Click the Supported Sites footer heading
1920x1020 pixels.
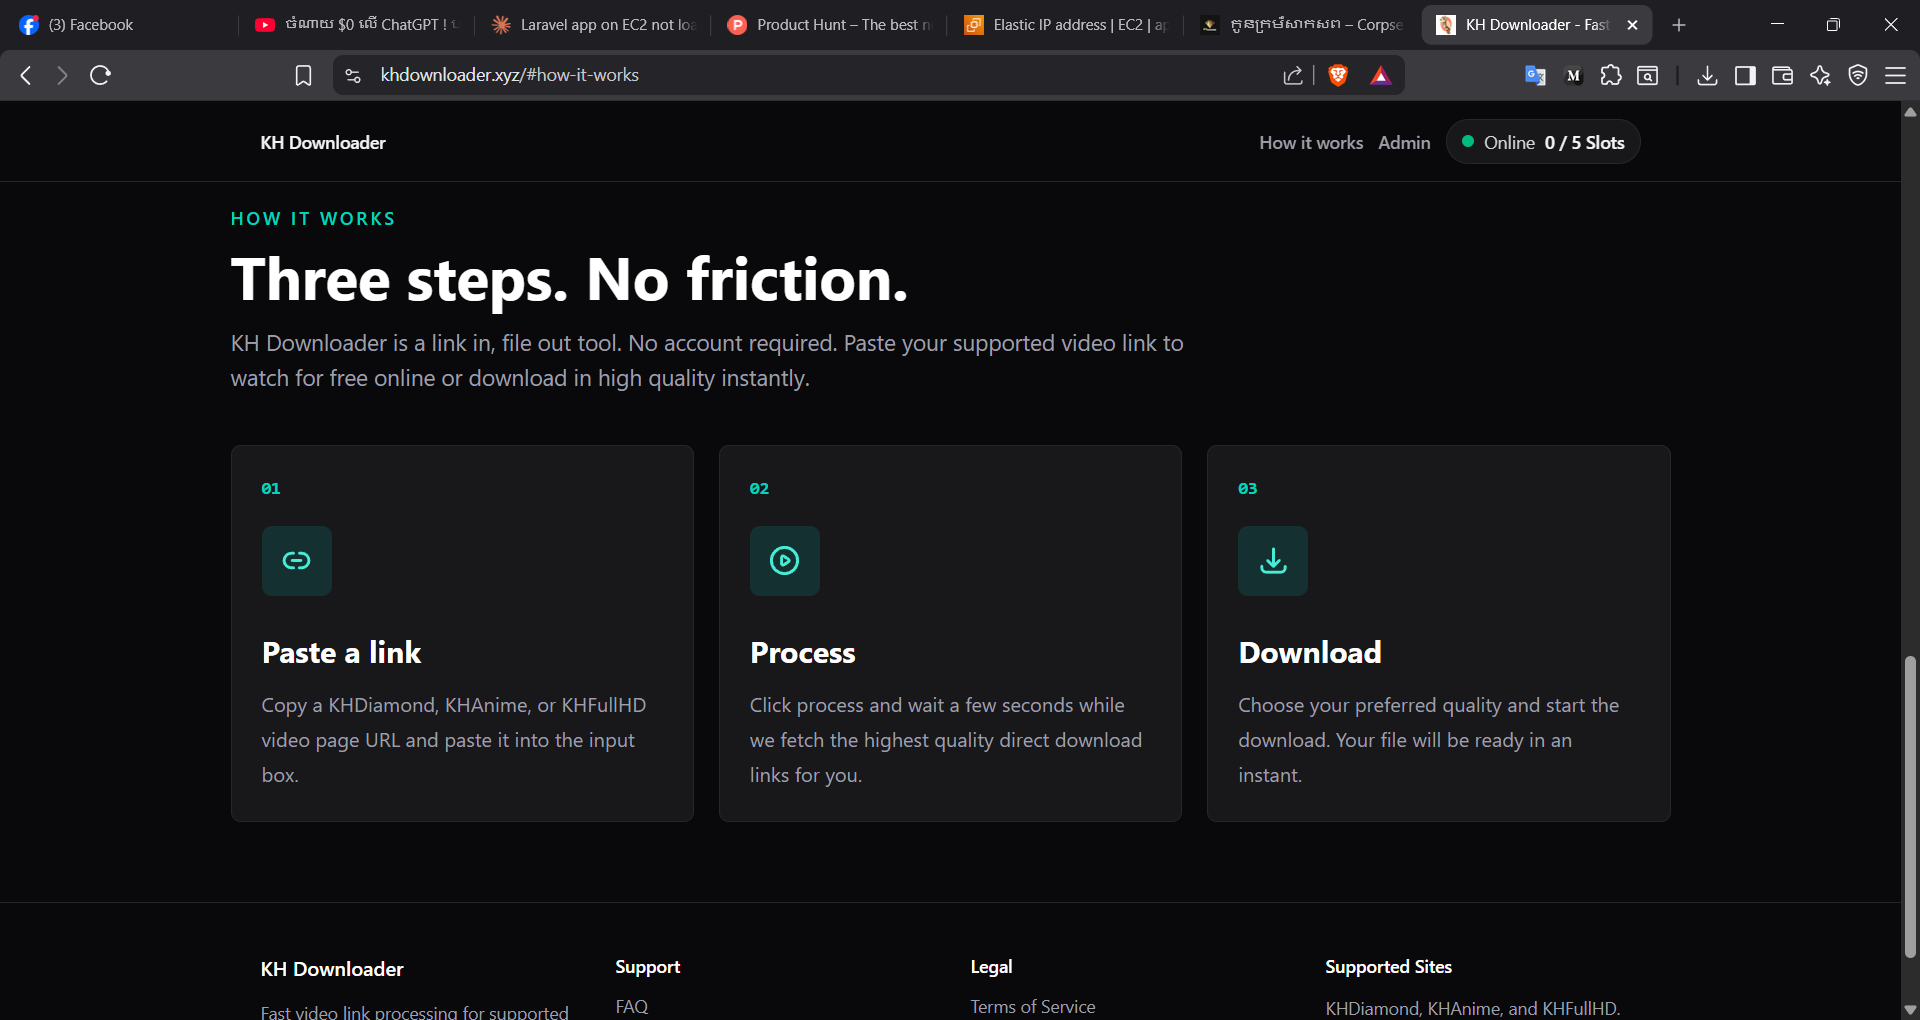(1388, 967)
